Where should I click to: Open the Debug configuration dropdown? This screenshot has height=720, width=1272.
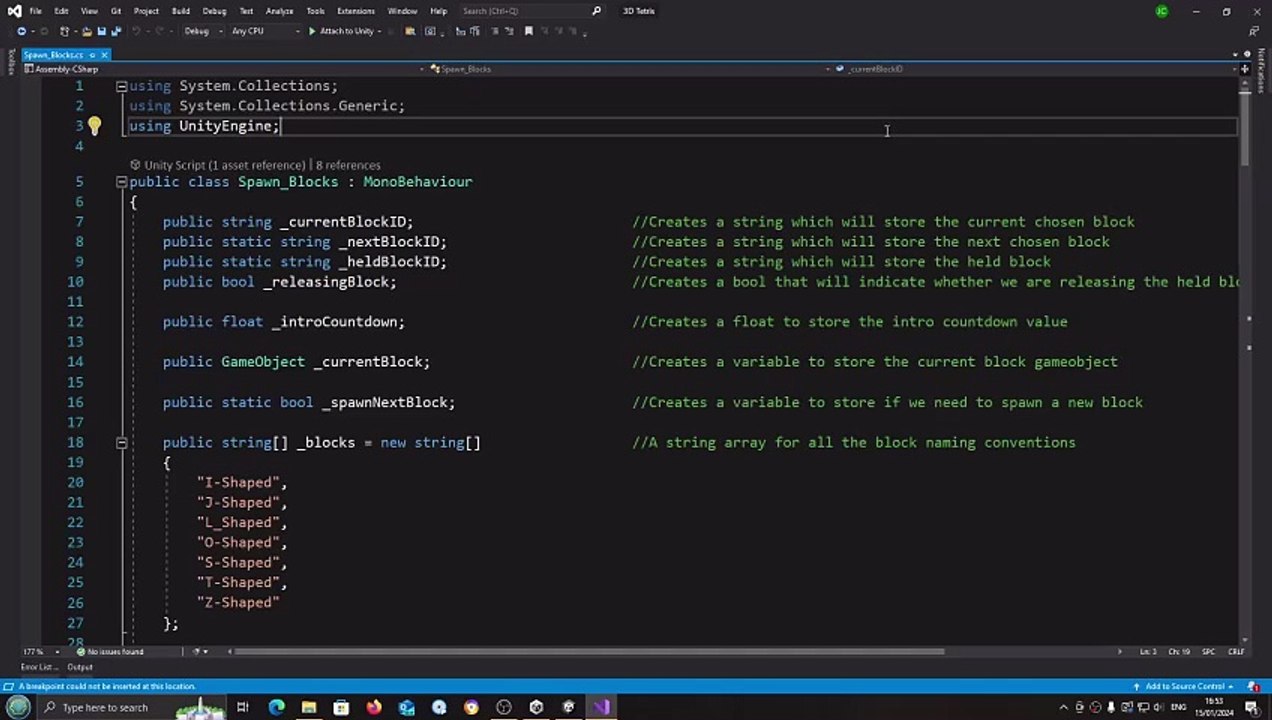[200, 31]
